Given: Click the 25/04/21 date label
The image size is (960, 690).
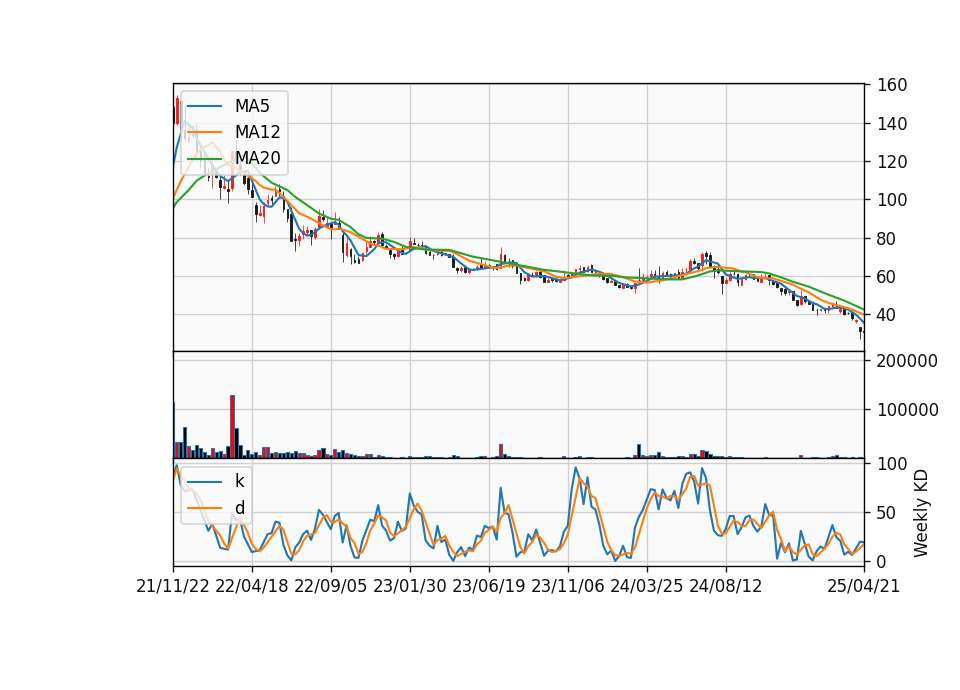Looking at the screenshot, I should click(x=863, y=586).
